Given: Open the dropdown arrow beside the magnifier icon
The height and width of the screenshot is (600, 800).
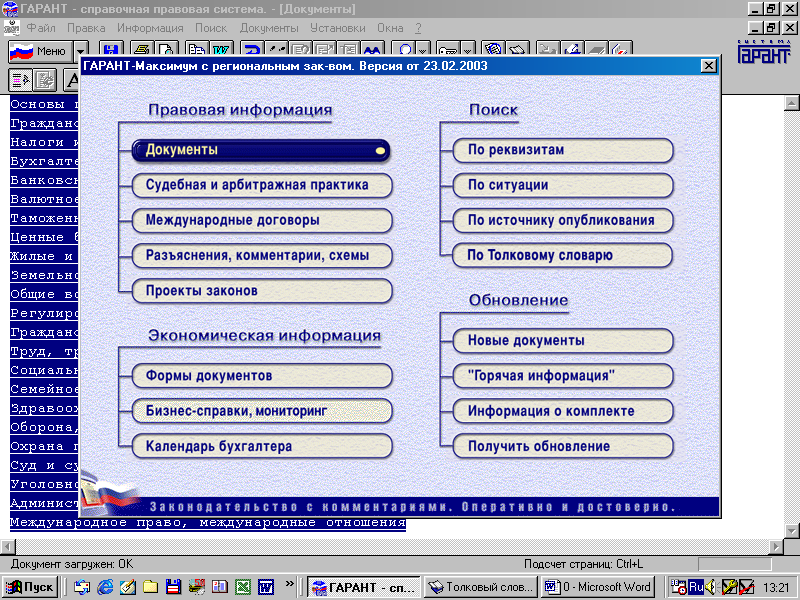Looking at the screenshot, I should coord(423,49).
